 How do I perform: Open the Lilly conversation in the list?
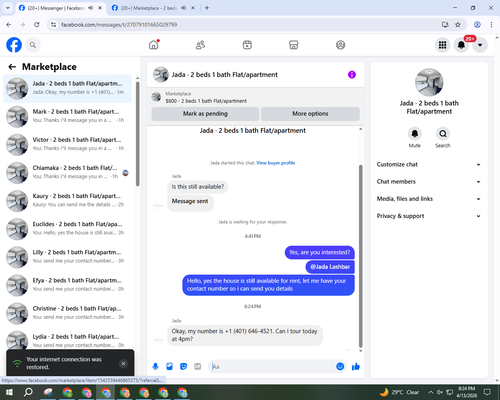pos(67,257)
